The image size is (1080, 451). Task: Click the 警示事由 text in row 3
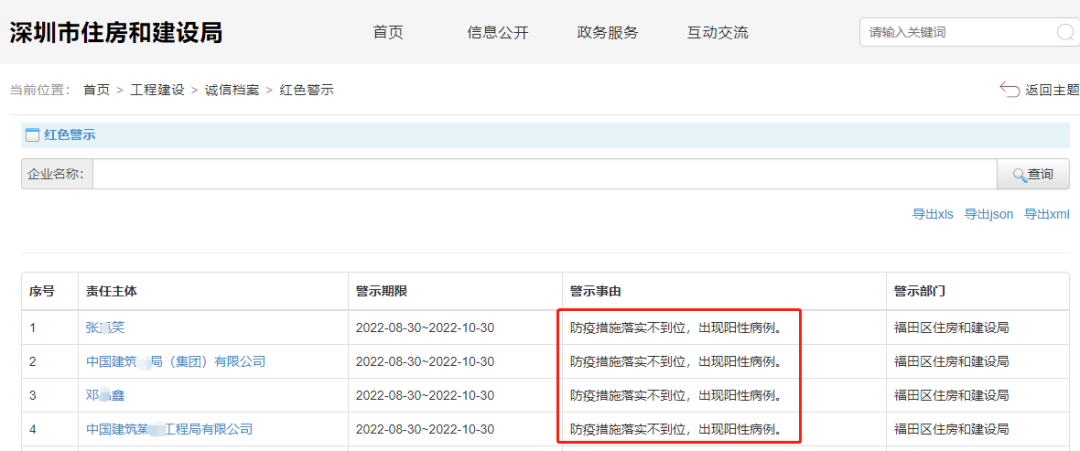(x=678, y=395)
